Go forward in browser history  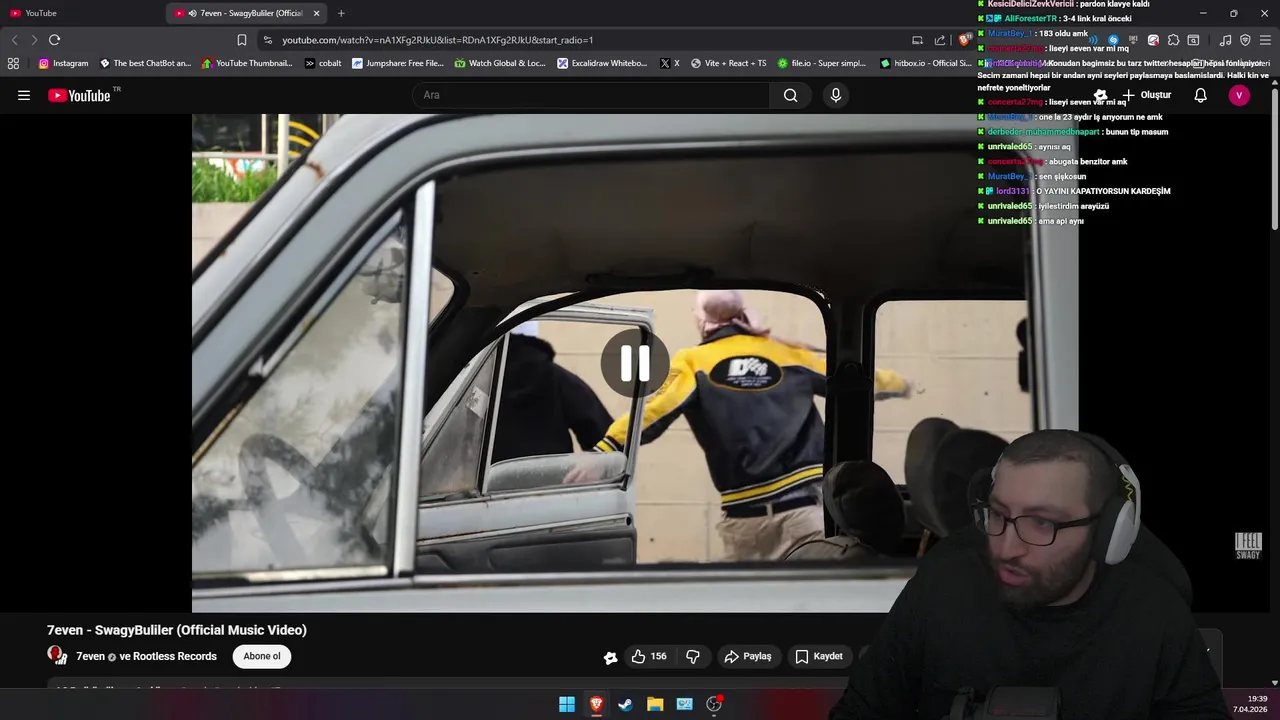point(34,40)
